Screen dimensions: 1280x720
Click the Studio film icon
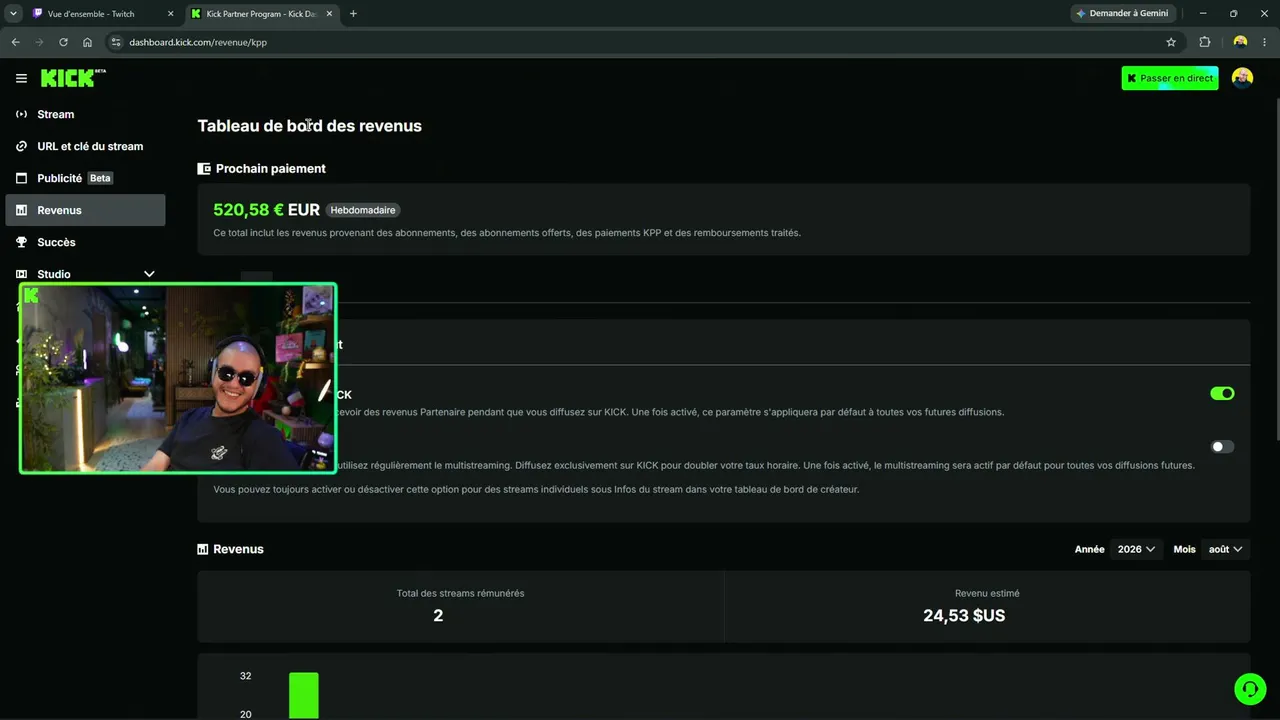click(x=21, y=274)
